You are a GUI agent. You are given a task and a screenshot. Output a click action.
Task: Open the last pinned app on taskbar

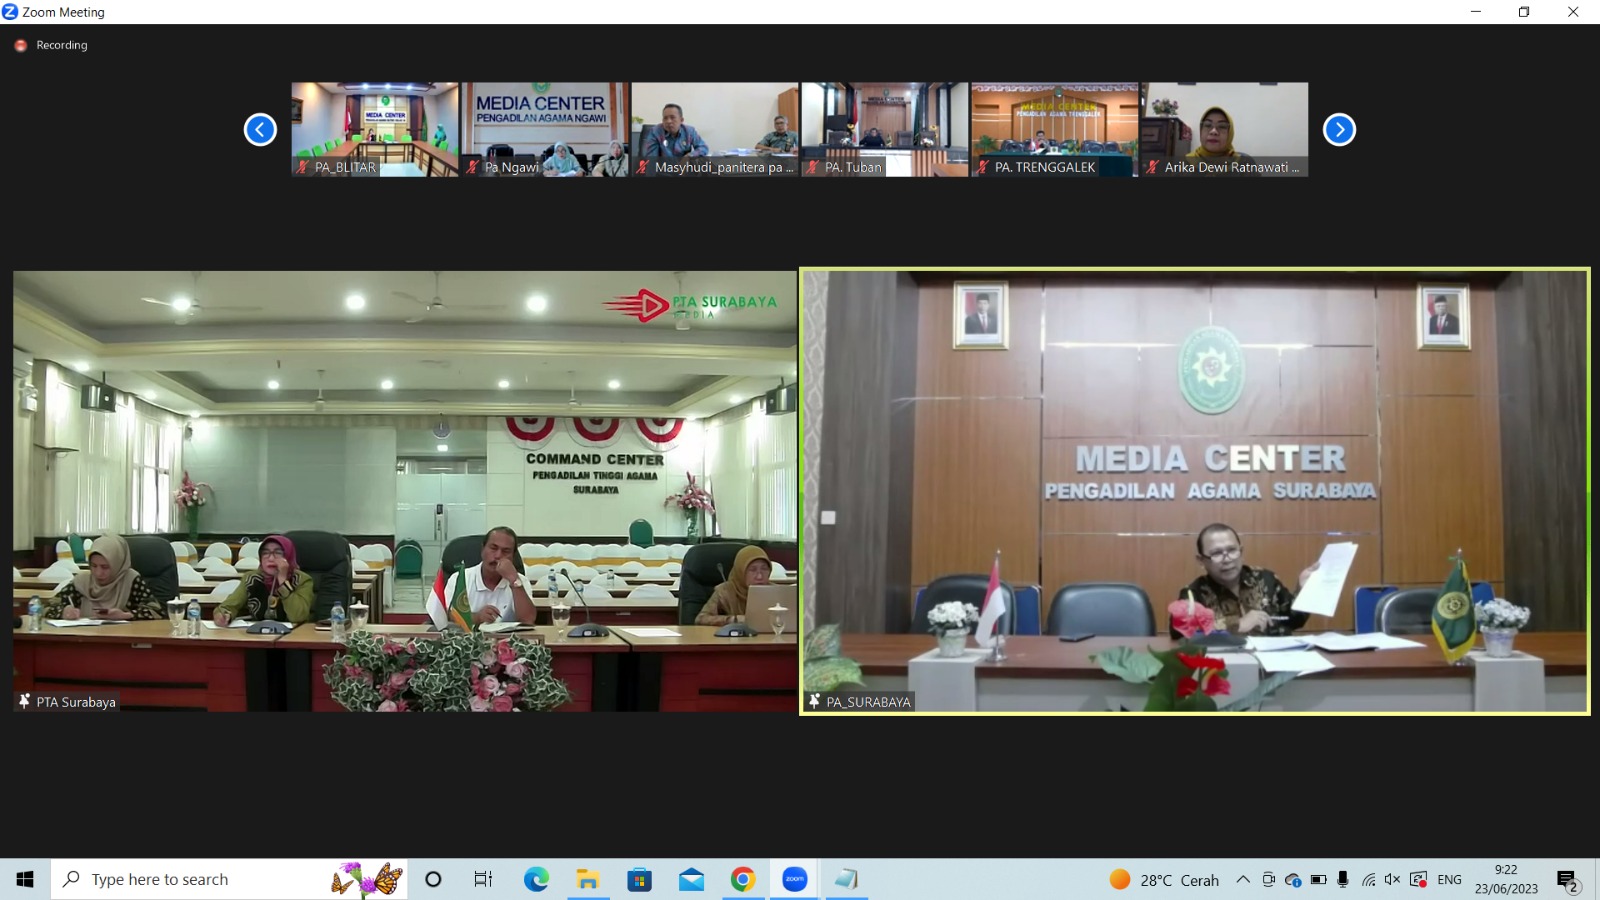pos(847,879)
